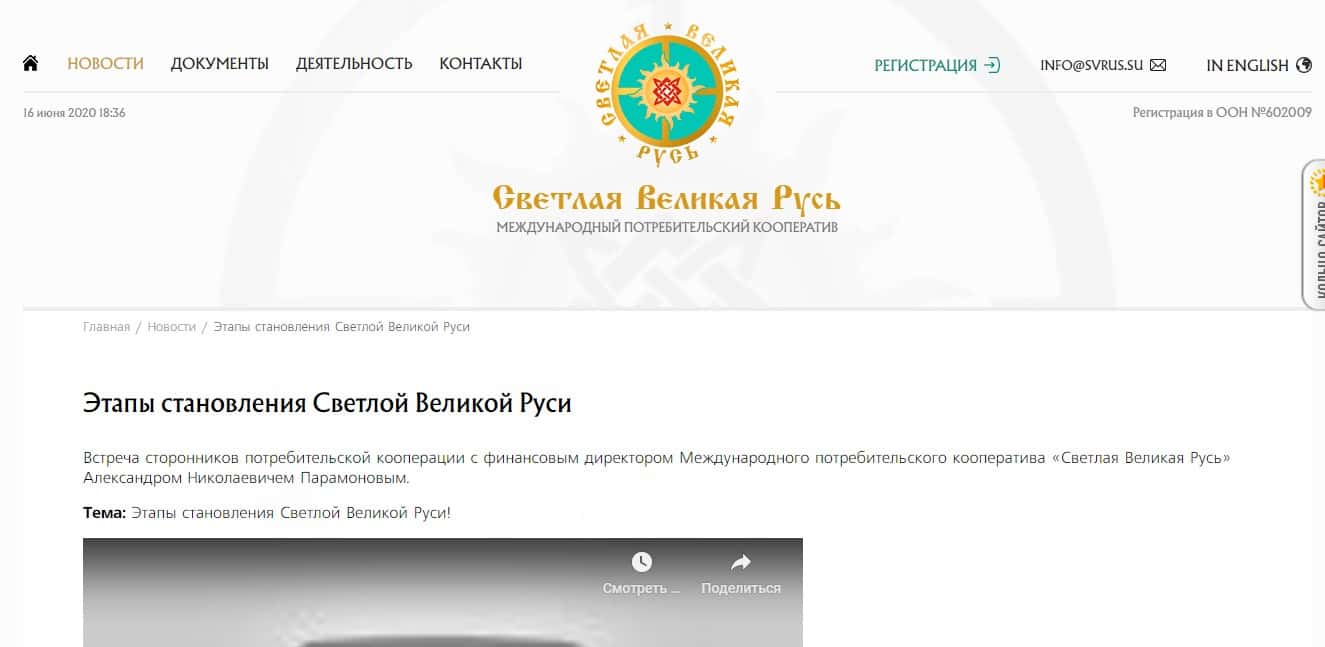Viewport: 1325px width, 647px height.
Task: Go to the home page icon
Action: point(31,63)
